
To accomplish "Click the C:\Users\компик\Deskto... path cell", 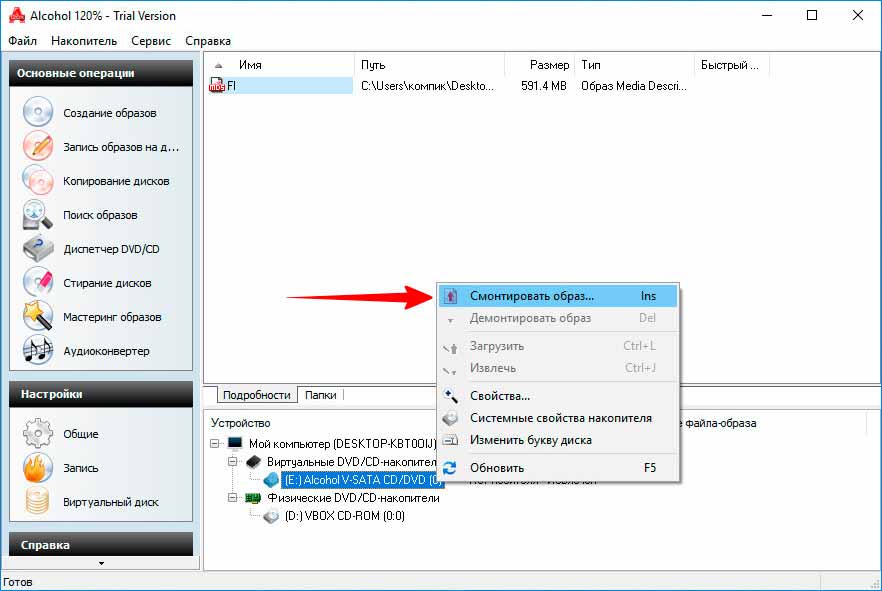I will [427, 86].
